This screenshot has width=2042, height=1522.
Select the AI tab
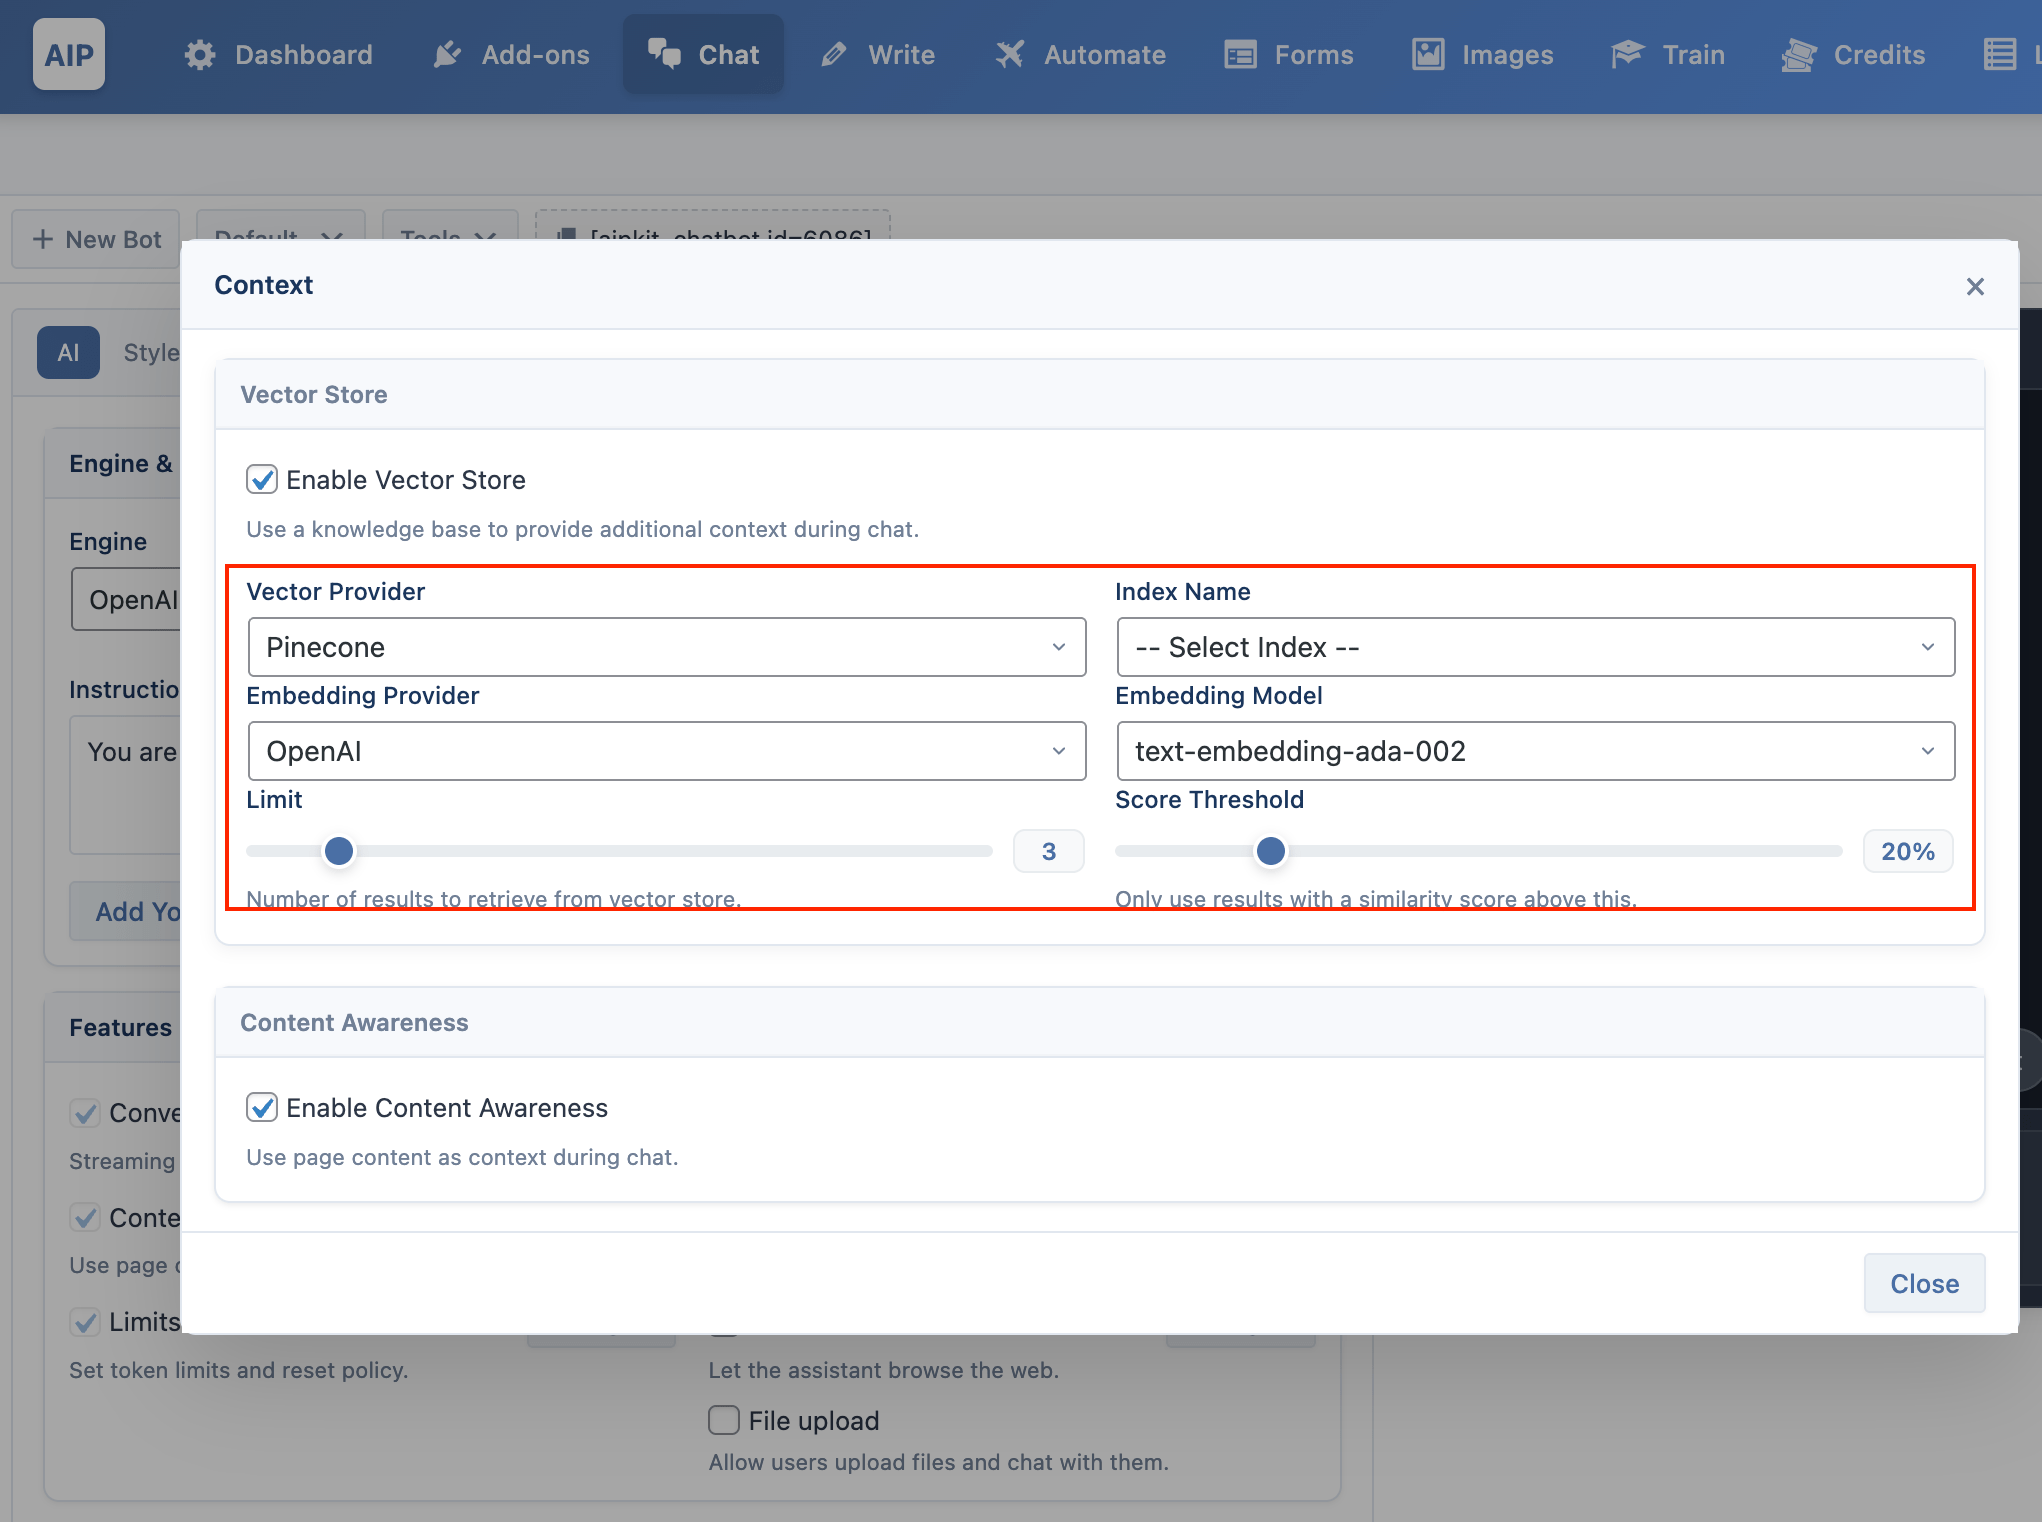[x=68, y=352]
